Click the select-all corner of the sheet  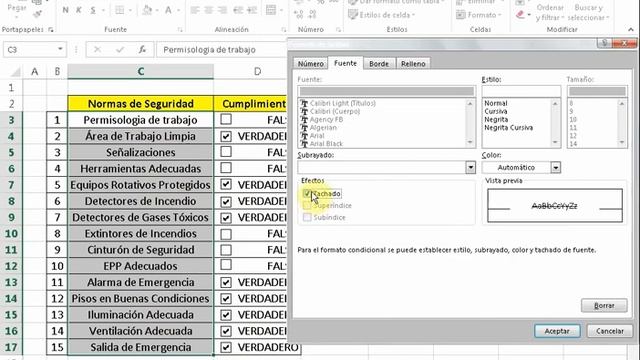coord(15,72)
